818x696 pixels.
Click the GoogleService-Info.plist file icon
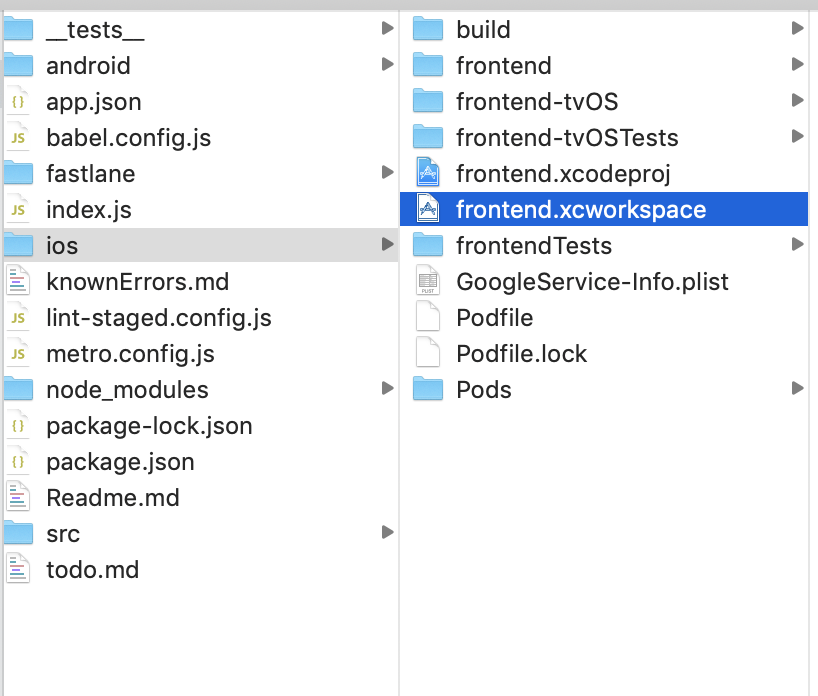(428, 281)
